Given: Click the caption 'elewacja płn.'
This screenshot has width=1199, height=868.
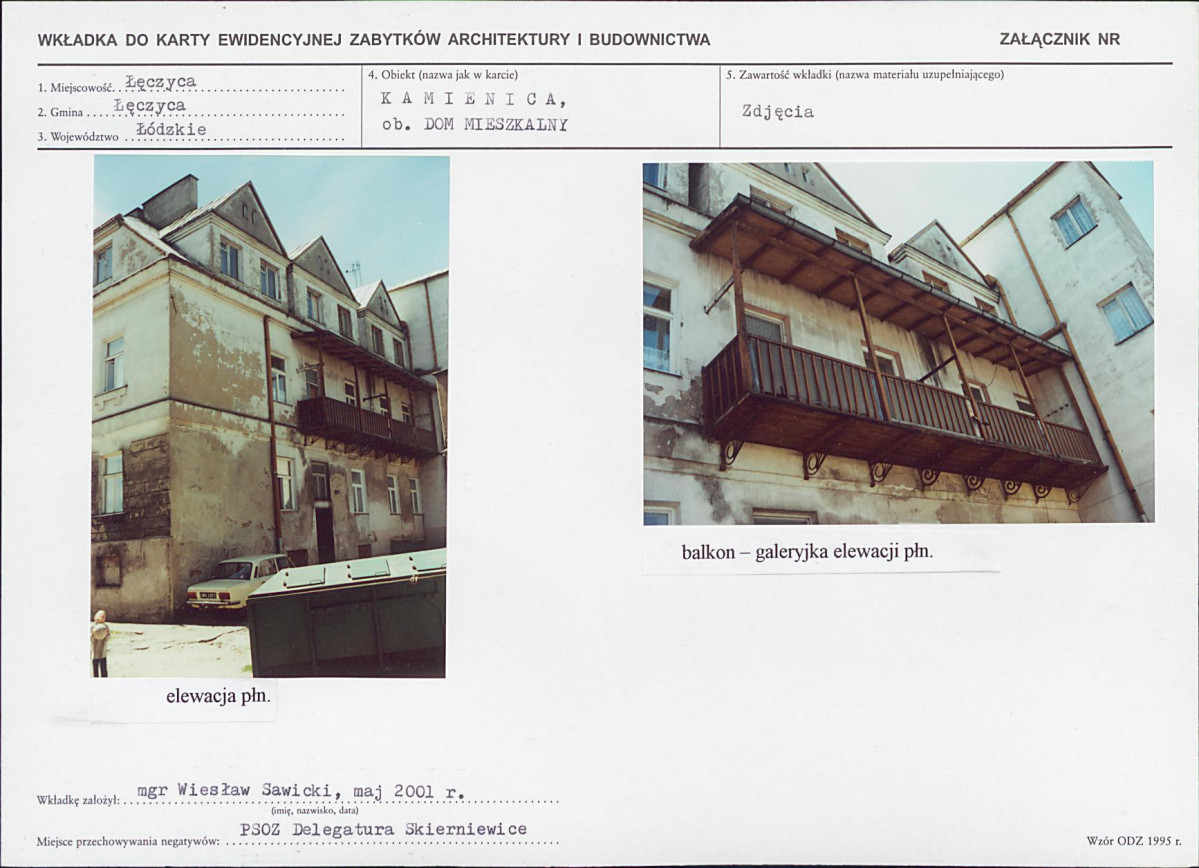Looking at the screenshot, I should [x=219, y=697].
